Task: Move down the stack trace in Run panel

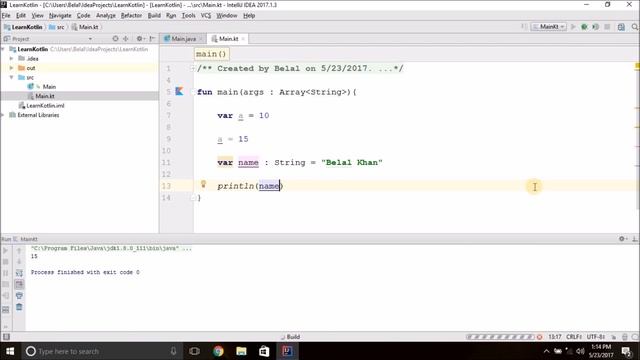Action: (x=19, y=262)
